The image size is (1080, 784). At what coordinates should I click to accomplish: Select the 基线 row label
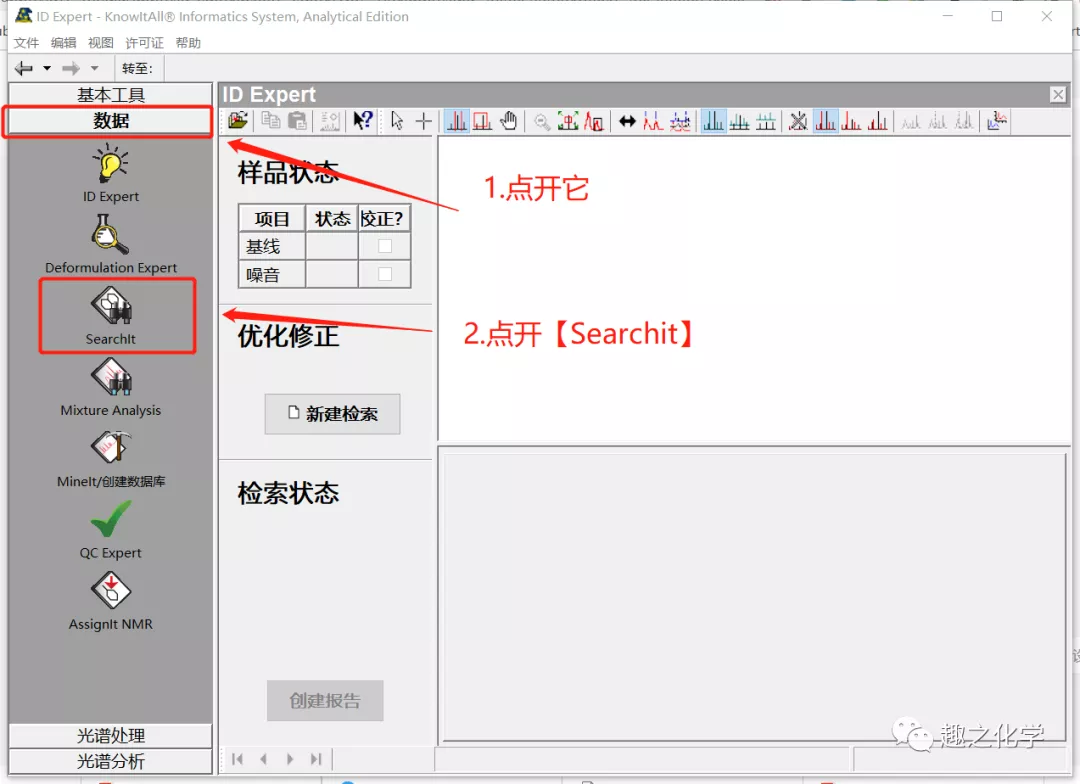tap(272, 246)
